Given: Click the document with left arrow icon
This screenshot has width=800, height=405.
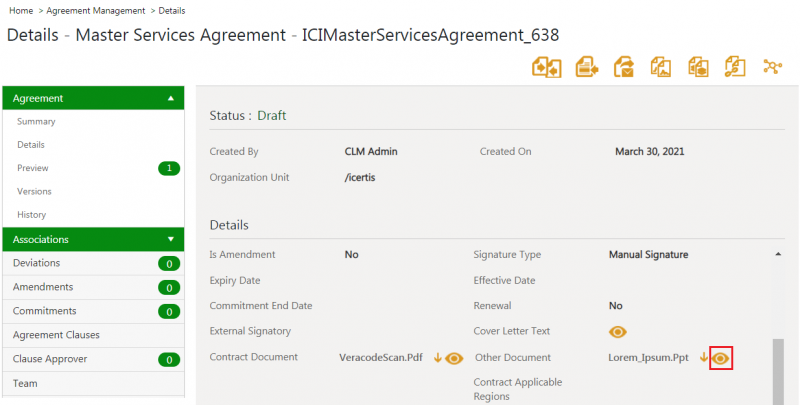Looking at the screenshot, I should 587,67.
